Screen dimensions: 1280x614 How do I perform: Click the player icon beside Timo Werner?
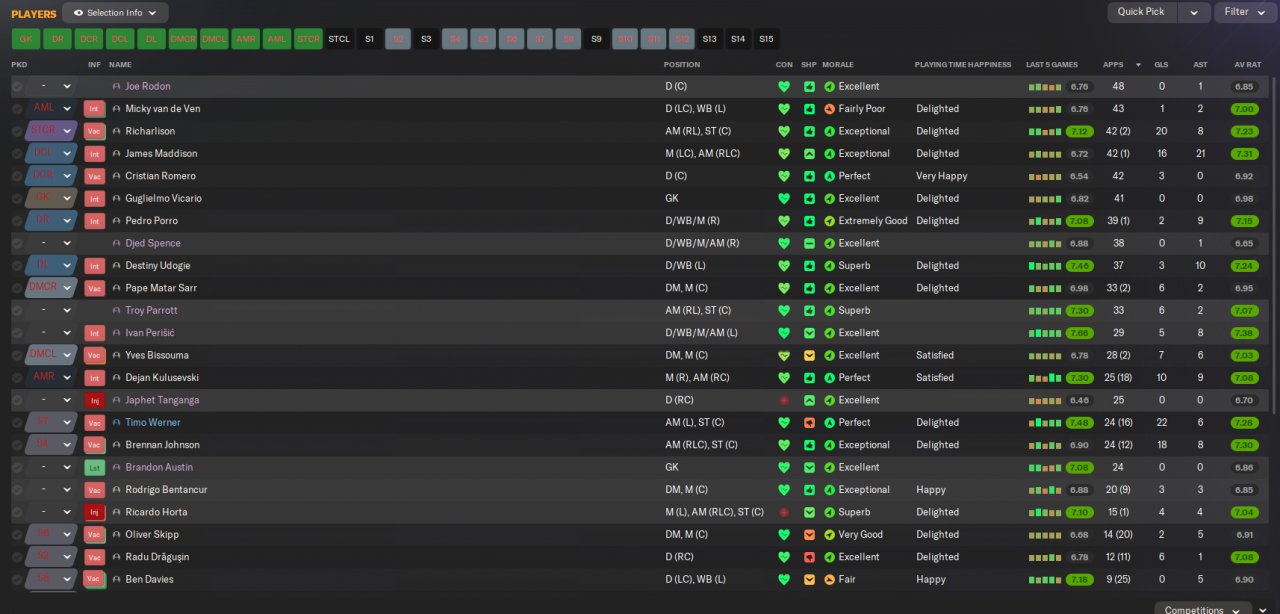[116, 423]
